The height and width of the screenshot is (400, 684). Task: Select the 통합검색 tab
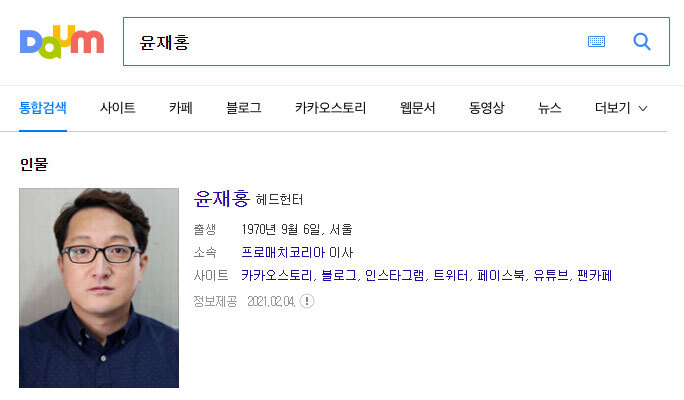[x=43, y=108]
